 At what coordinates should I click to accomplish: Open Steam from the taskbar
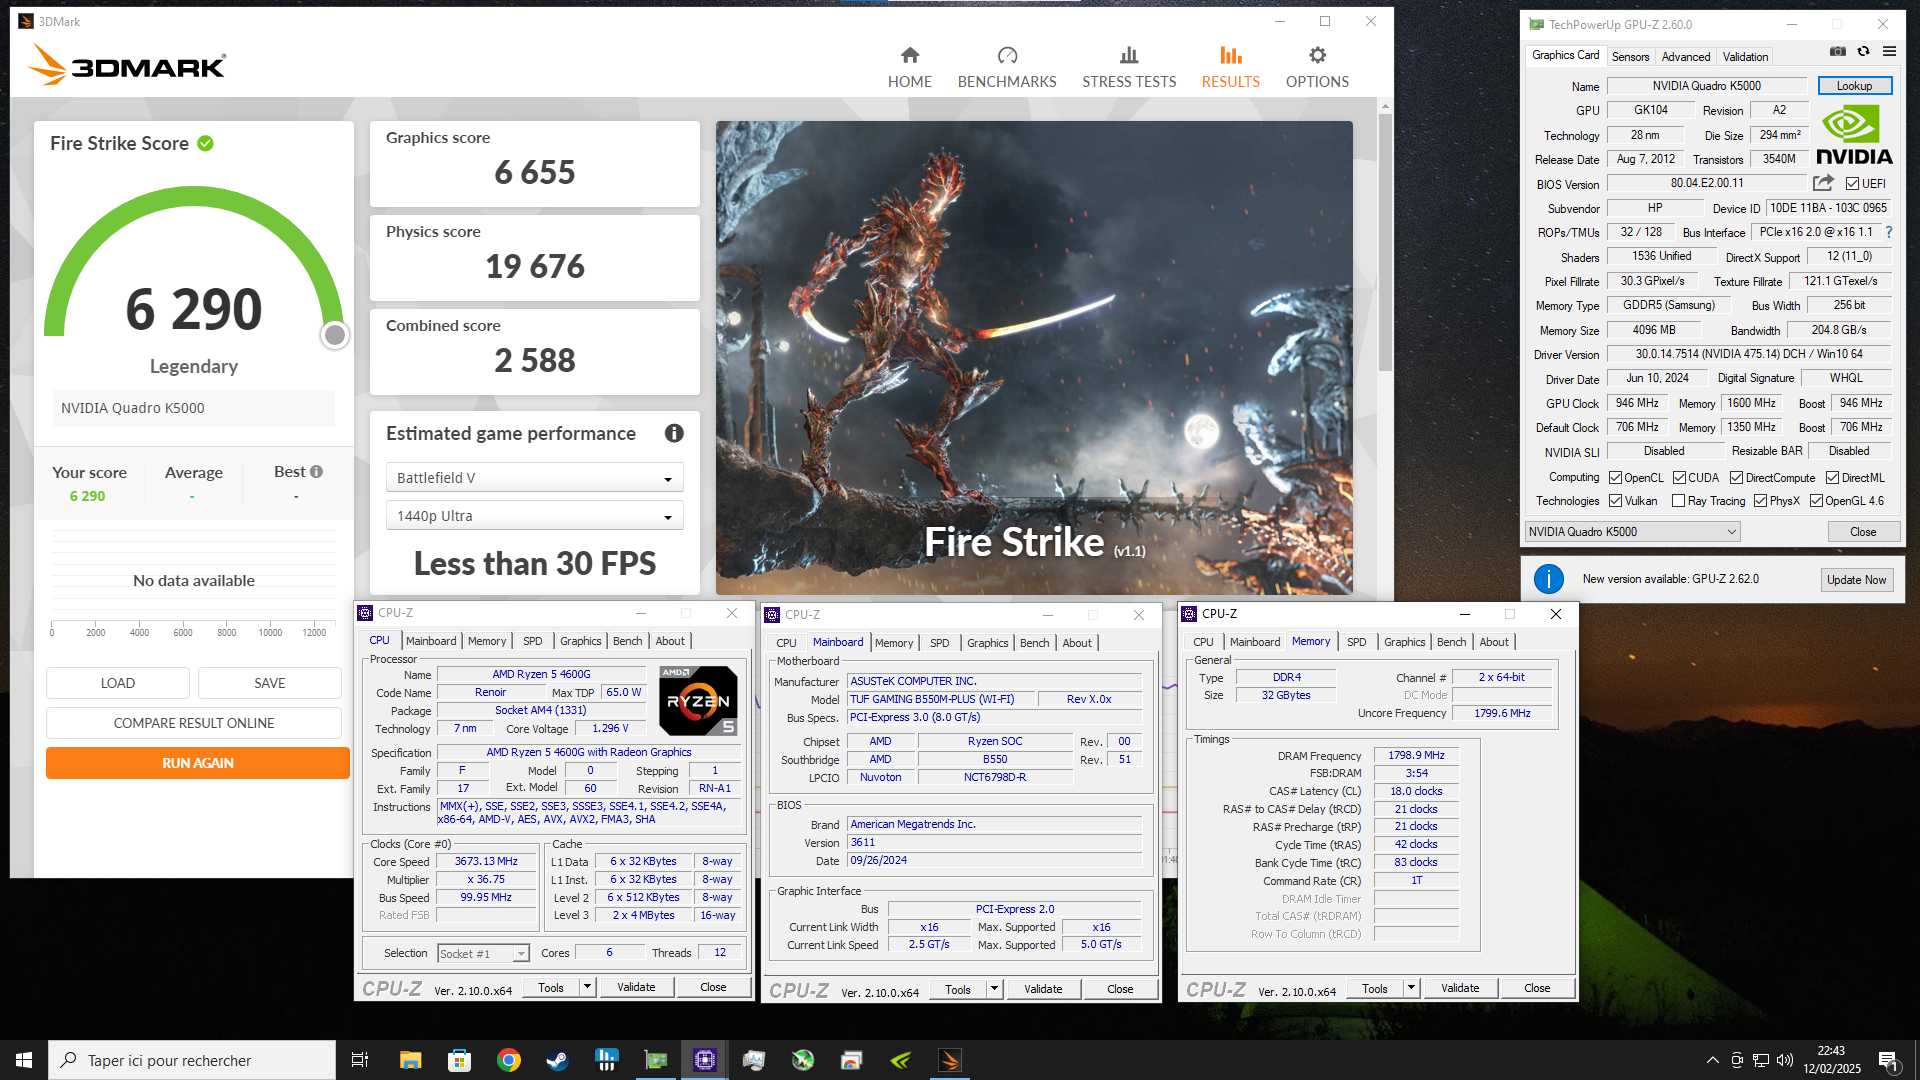click(x=557, y=1060)
